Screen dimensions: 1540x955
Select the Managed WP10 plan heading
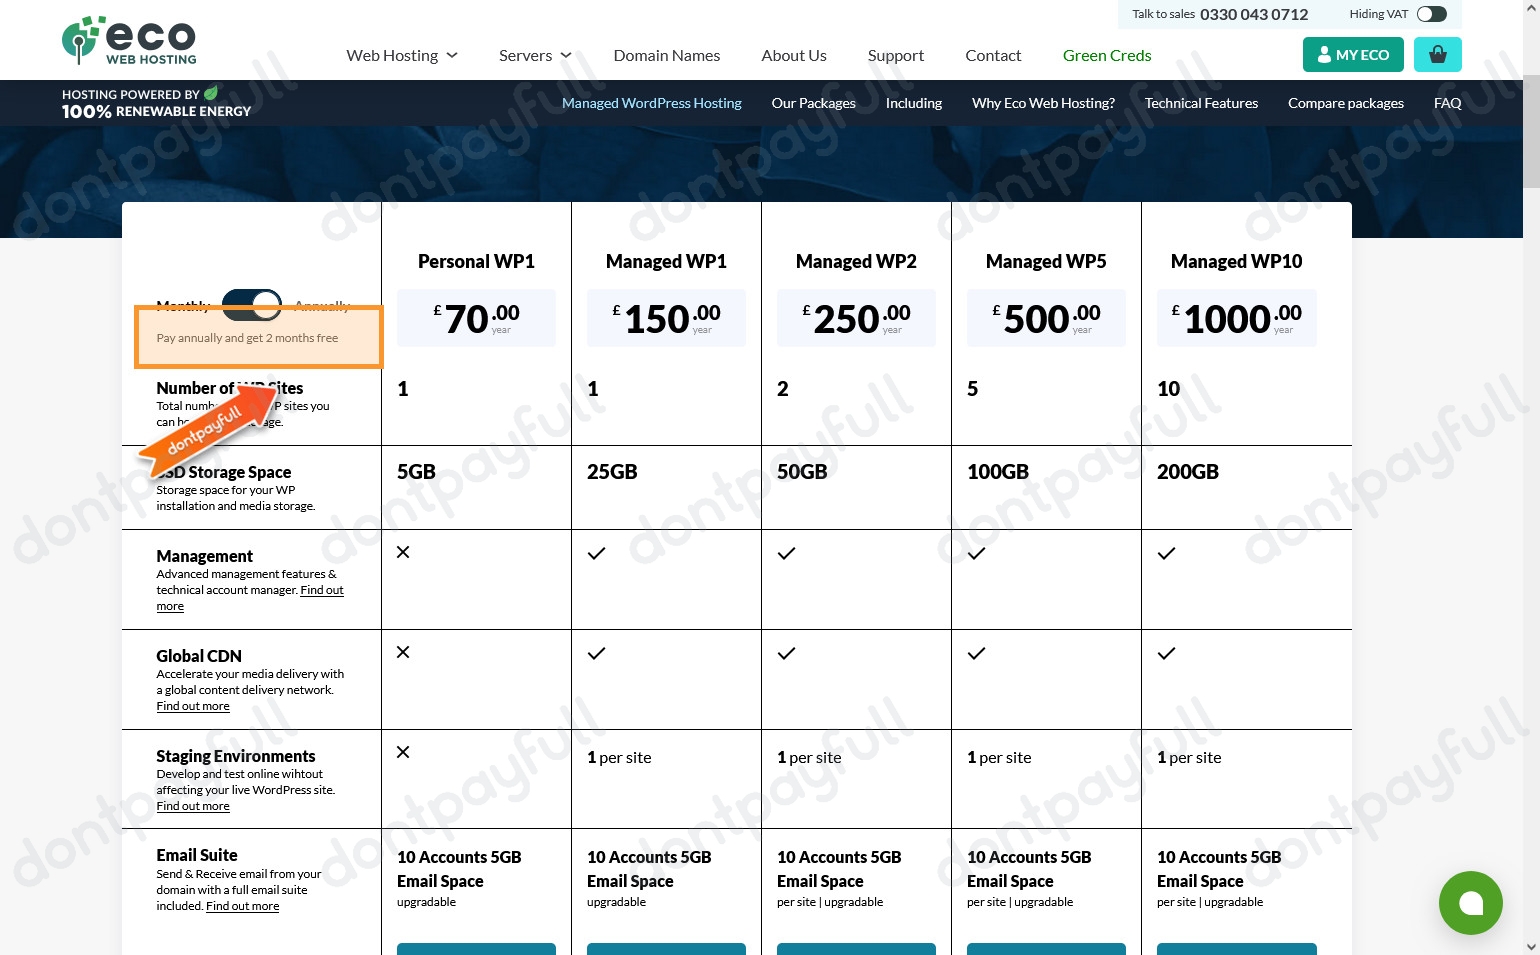pos(1236,261)
